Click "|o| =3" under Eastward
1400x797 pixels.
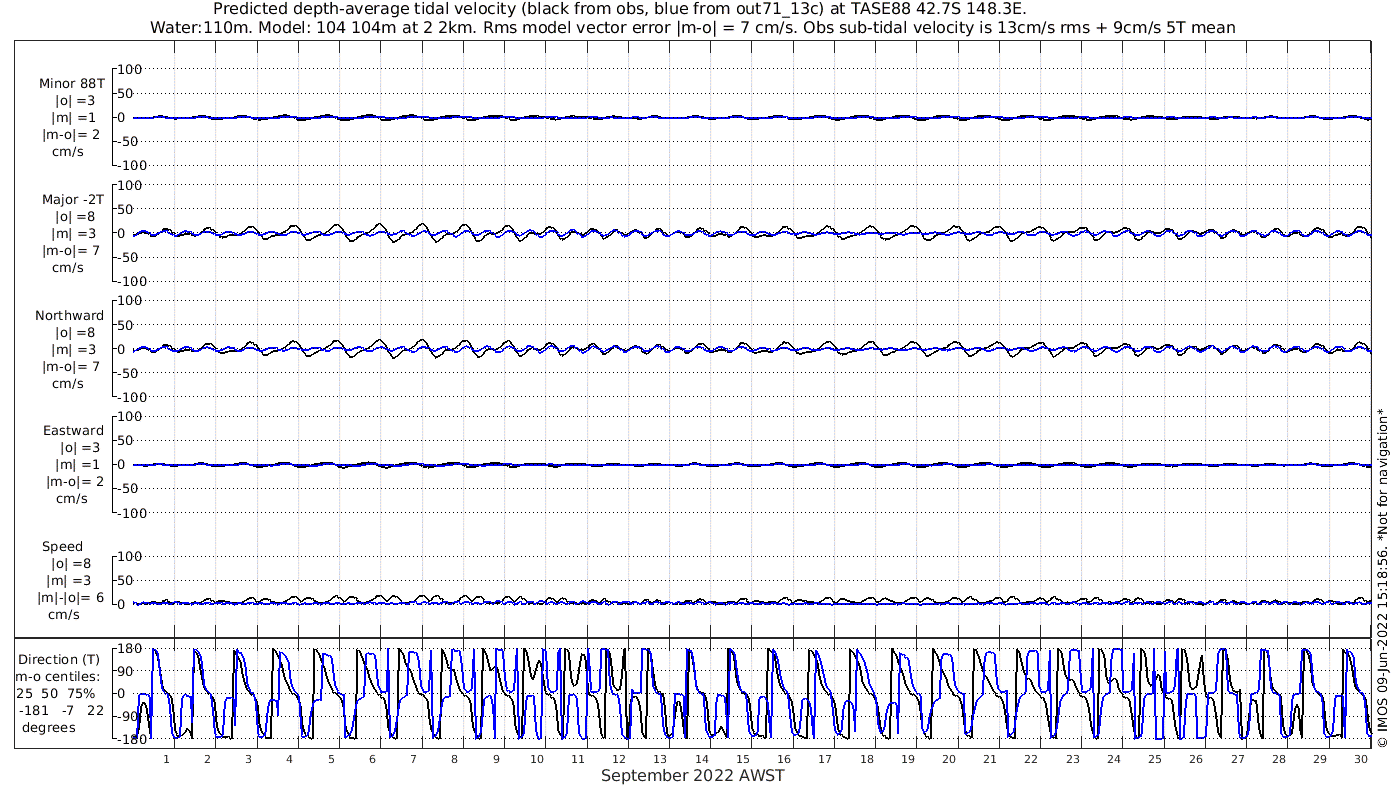click(80, 447)
